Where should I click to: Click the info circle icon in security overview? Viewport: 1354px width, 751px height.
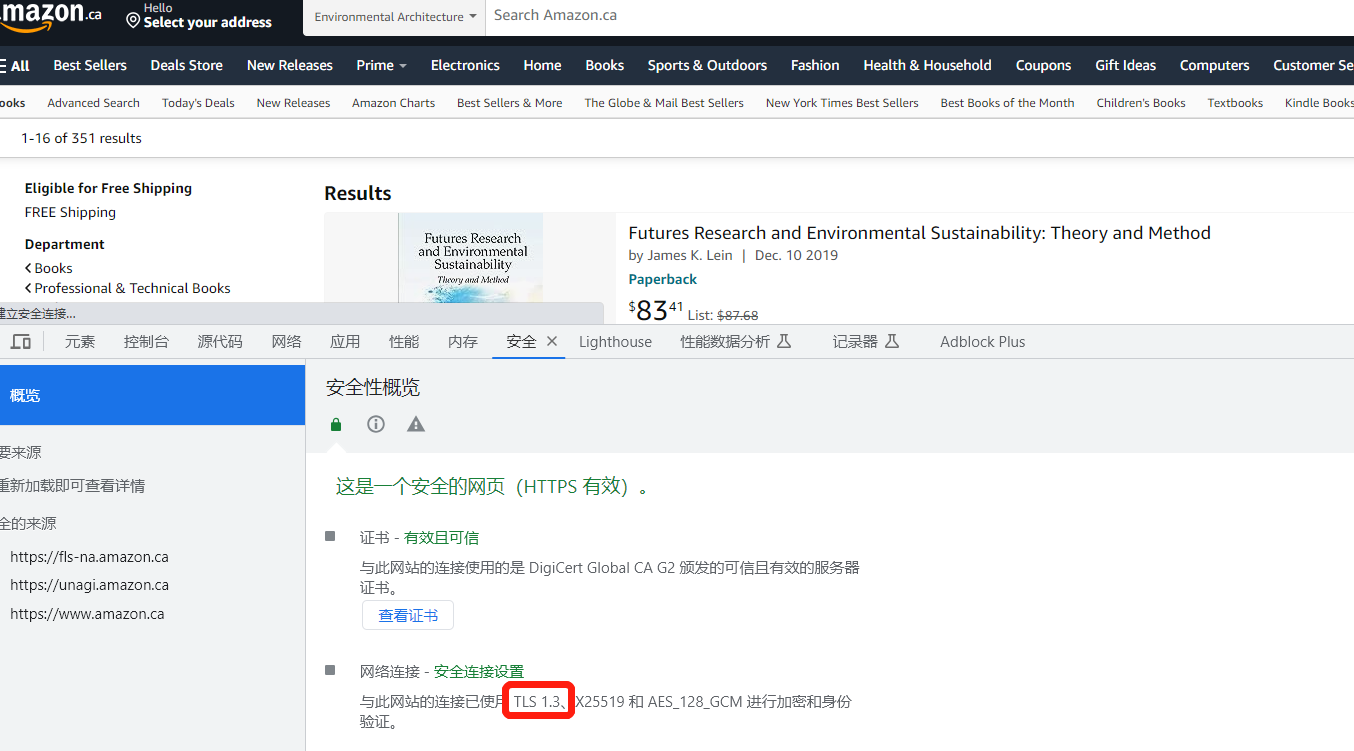point(375,424)
